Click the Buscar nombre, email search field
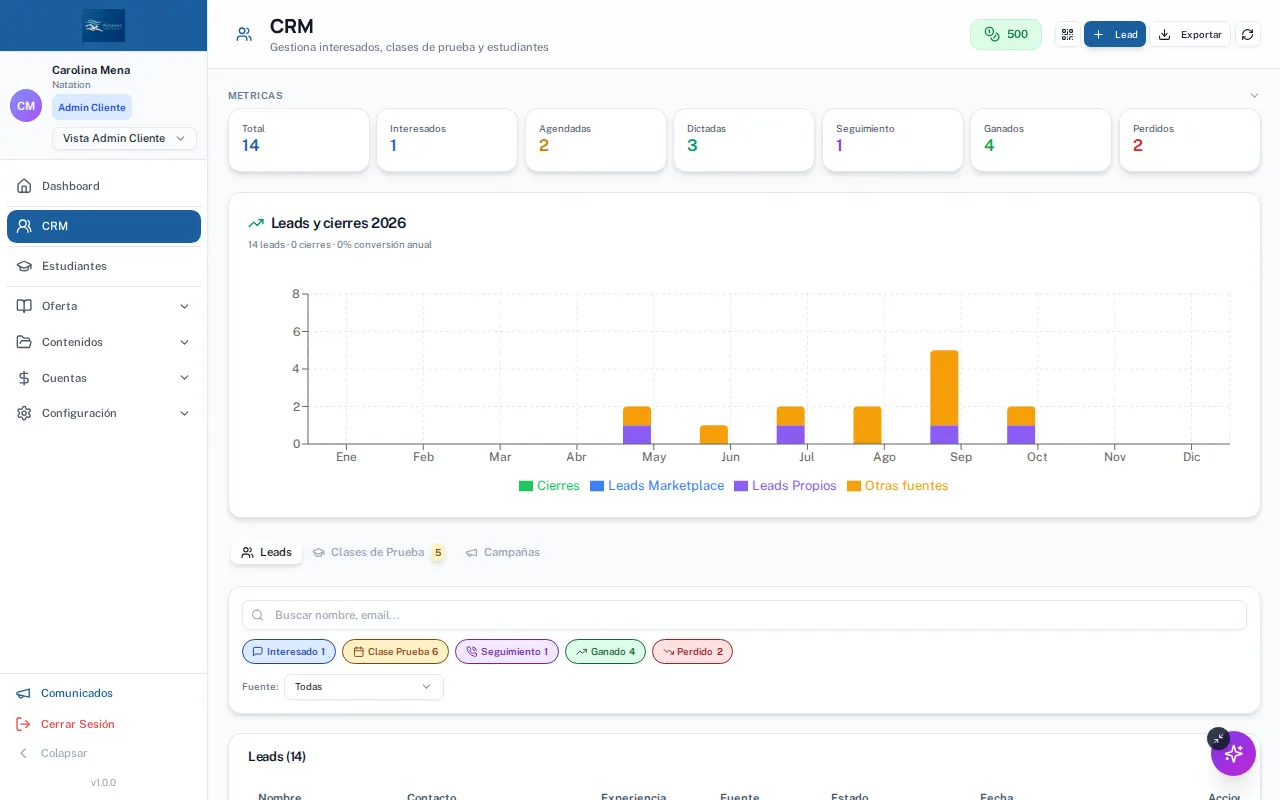The image size is (1280, 800). [x=744, y=615]
